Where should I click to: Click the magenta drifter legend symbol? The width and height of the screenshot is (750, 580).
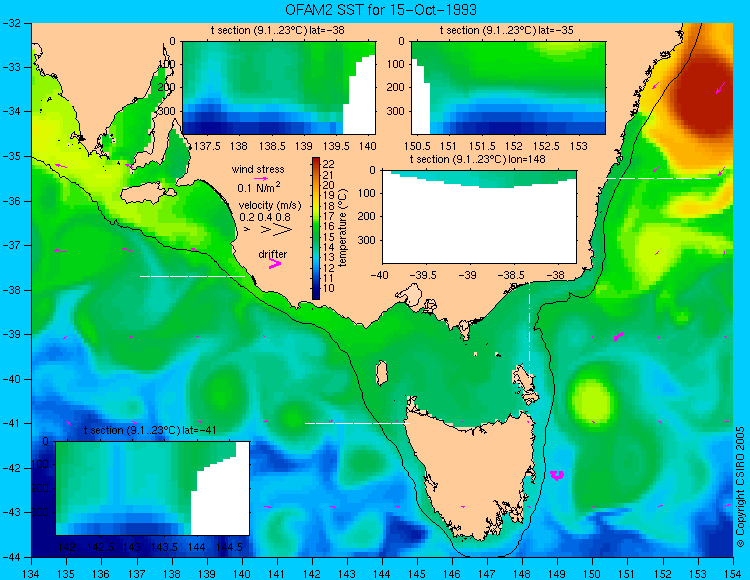(x=274, y=264)
